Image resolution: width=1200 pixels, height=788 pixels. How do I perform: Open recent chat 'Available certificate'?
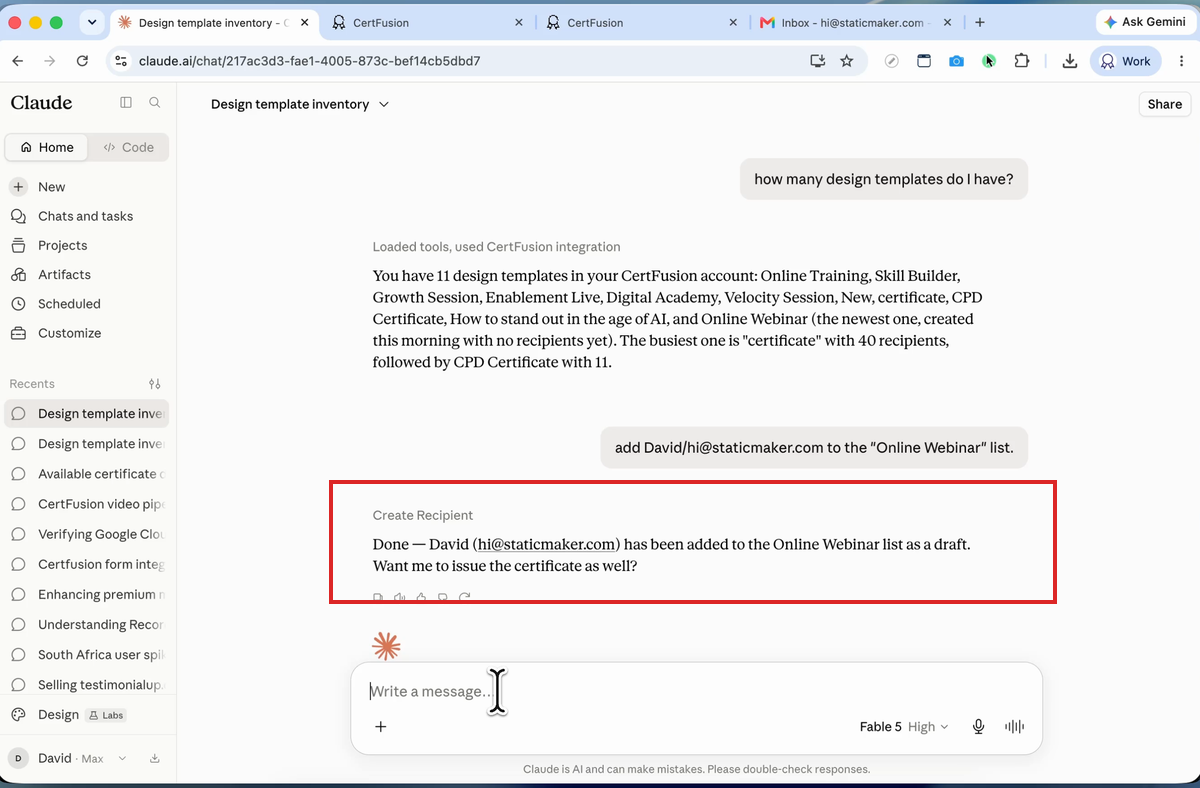coord(88,474)
